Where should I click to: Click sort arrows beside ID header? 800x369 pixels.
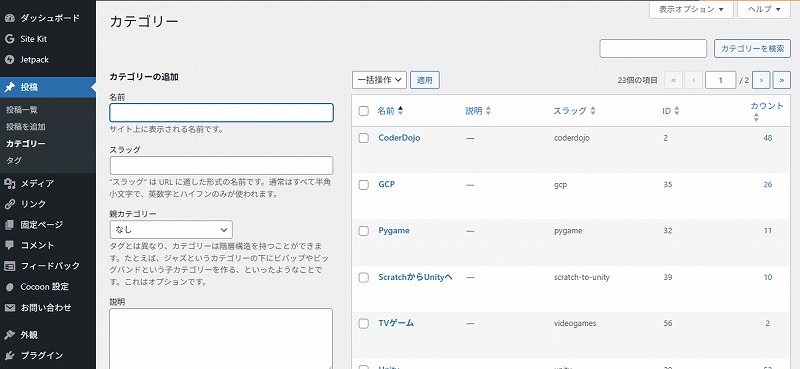click(677, 111)
